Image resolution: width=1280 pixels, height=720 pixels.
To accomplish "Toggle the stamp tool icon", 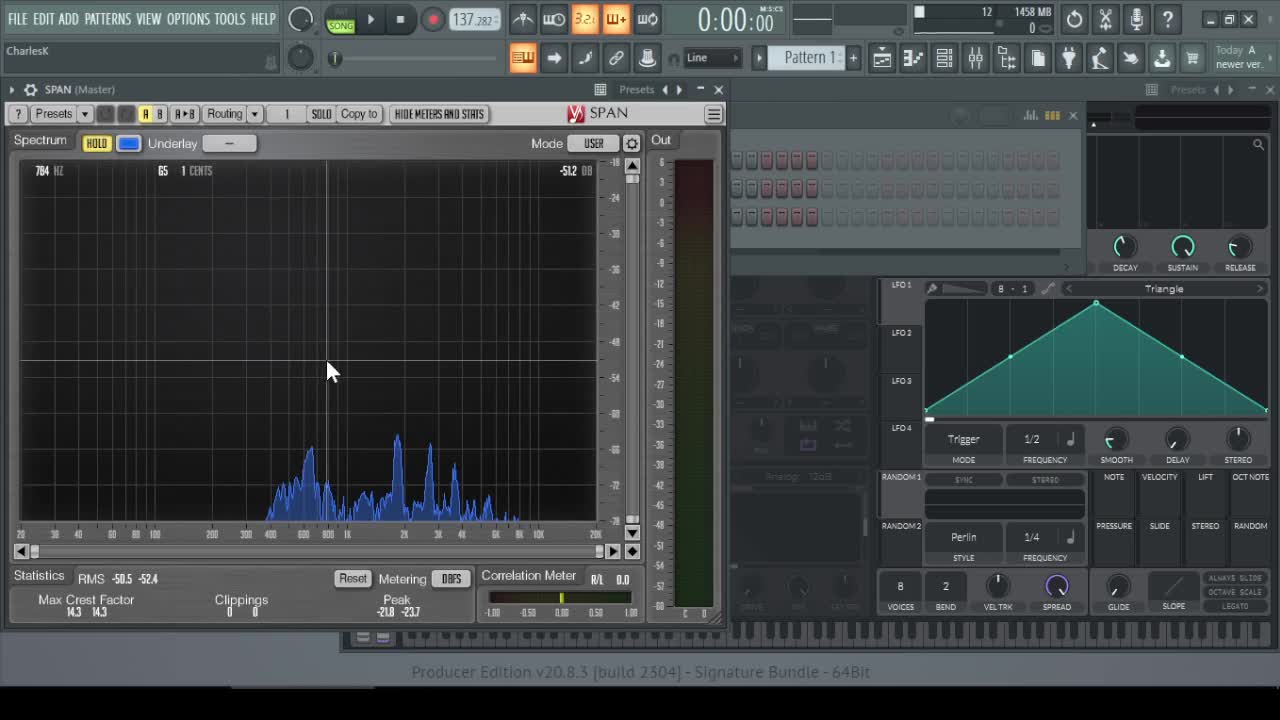I will [x=647, y=58].
